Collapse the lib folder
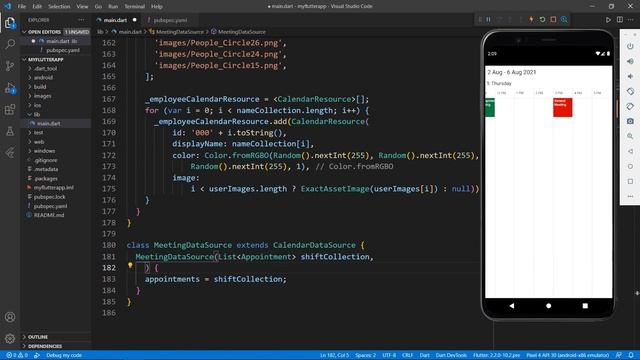 click(36, 114)
